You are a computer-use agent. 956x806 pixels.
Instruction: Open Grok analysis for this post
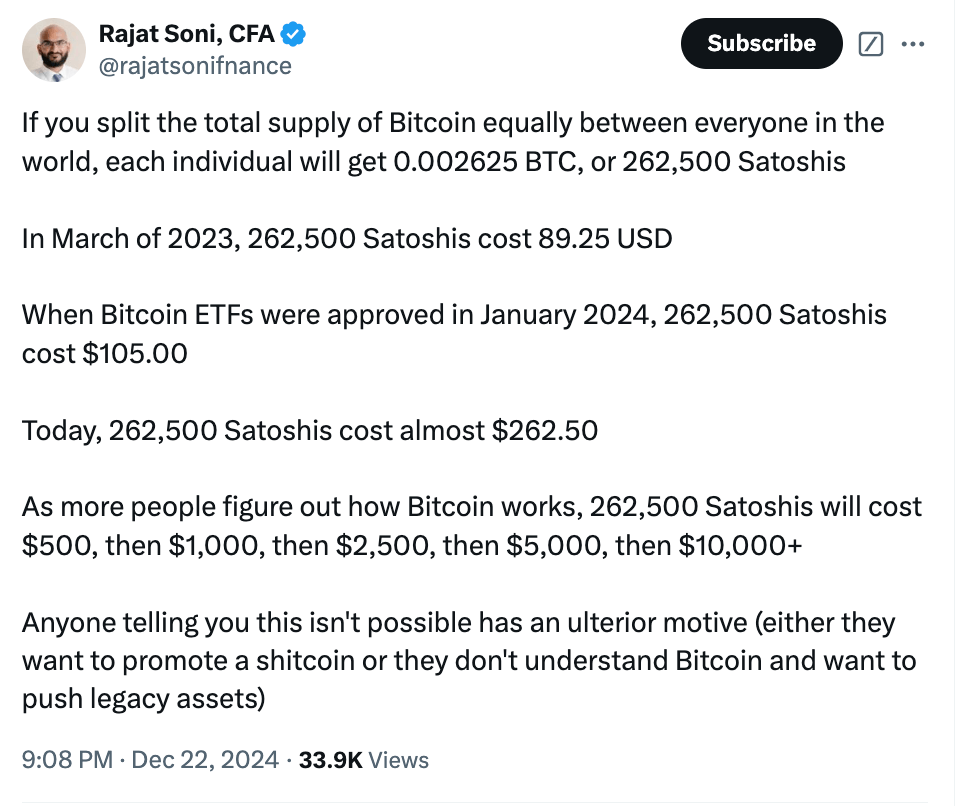[x=871, y=44]
